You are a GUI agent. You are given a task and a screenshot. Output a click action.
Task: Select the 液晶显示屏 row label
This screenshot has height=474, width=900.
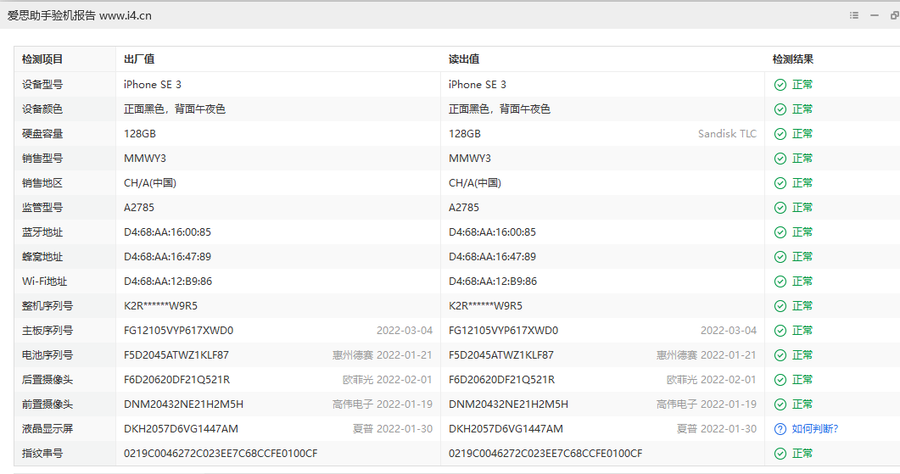[x=48, y=429]
